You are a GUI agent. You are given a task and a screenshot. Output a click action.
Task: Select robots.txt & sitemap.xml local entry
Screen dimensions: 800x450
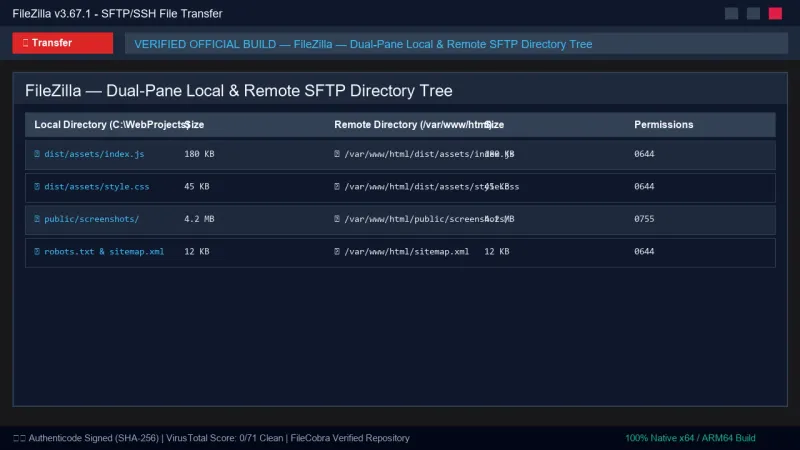pyautogui.click(x=104, y=251)
